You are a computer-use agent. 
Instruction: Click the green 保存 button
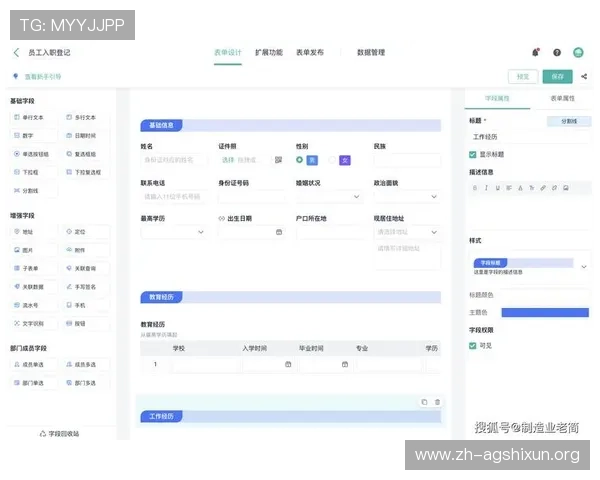[x=558, y=77]
